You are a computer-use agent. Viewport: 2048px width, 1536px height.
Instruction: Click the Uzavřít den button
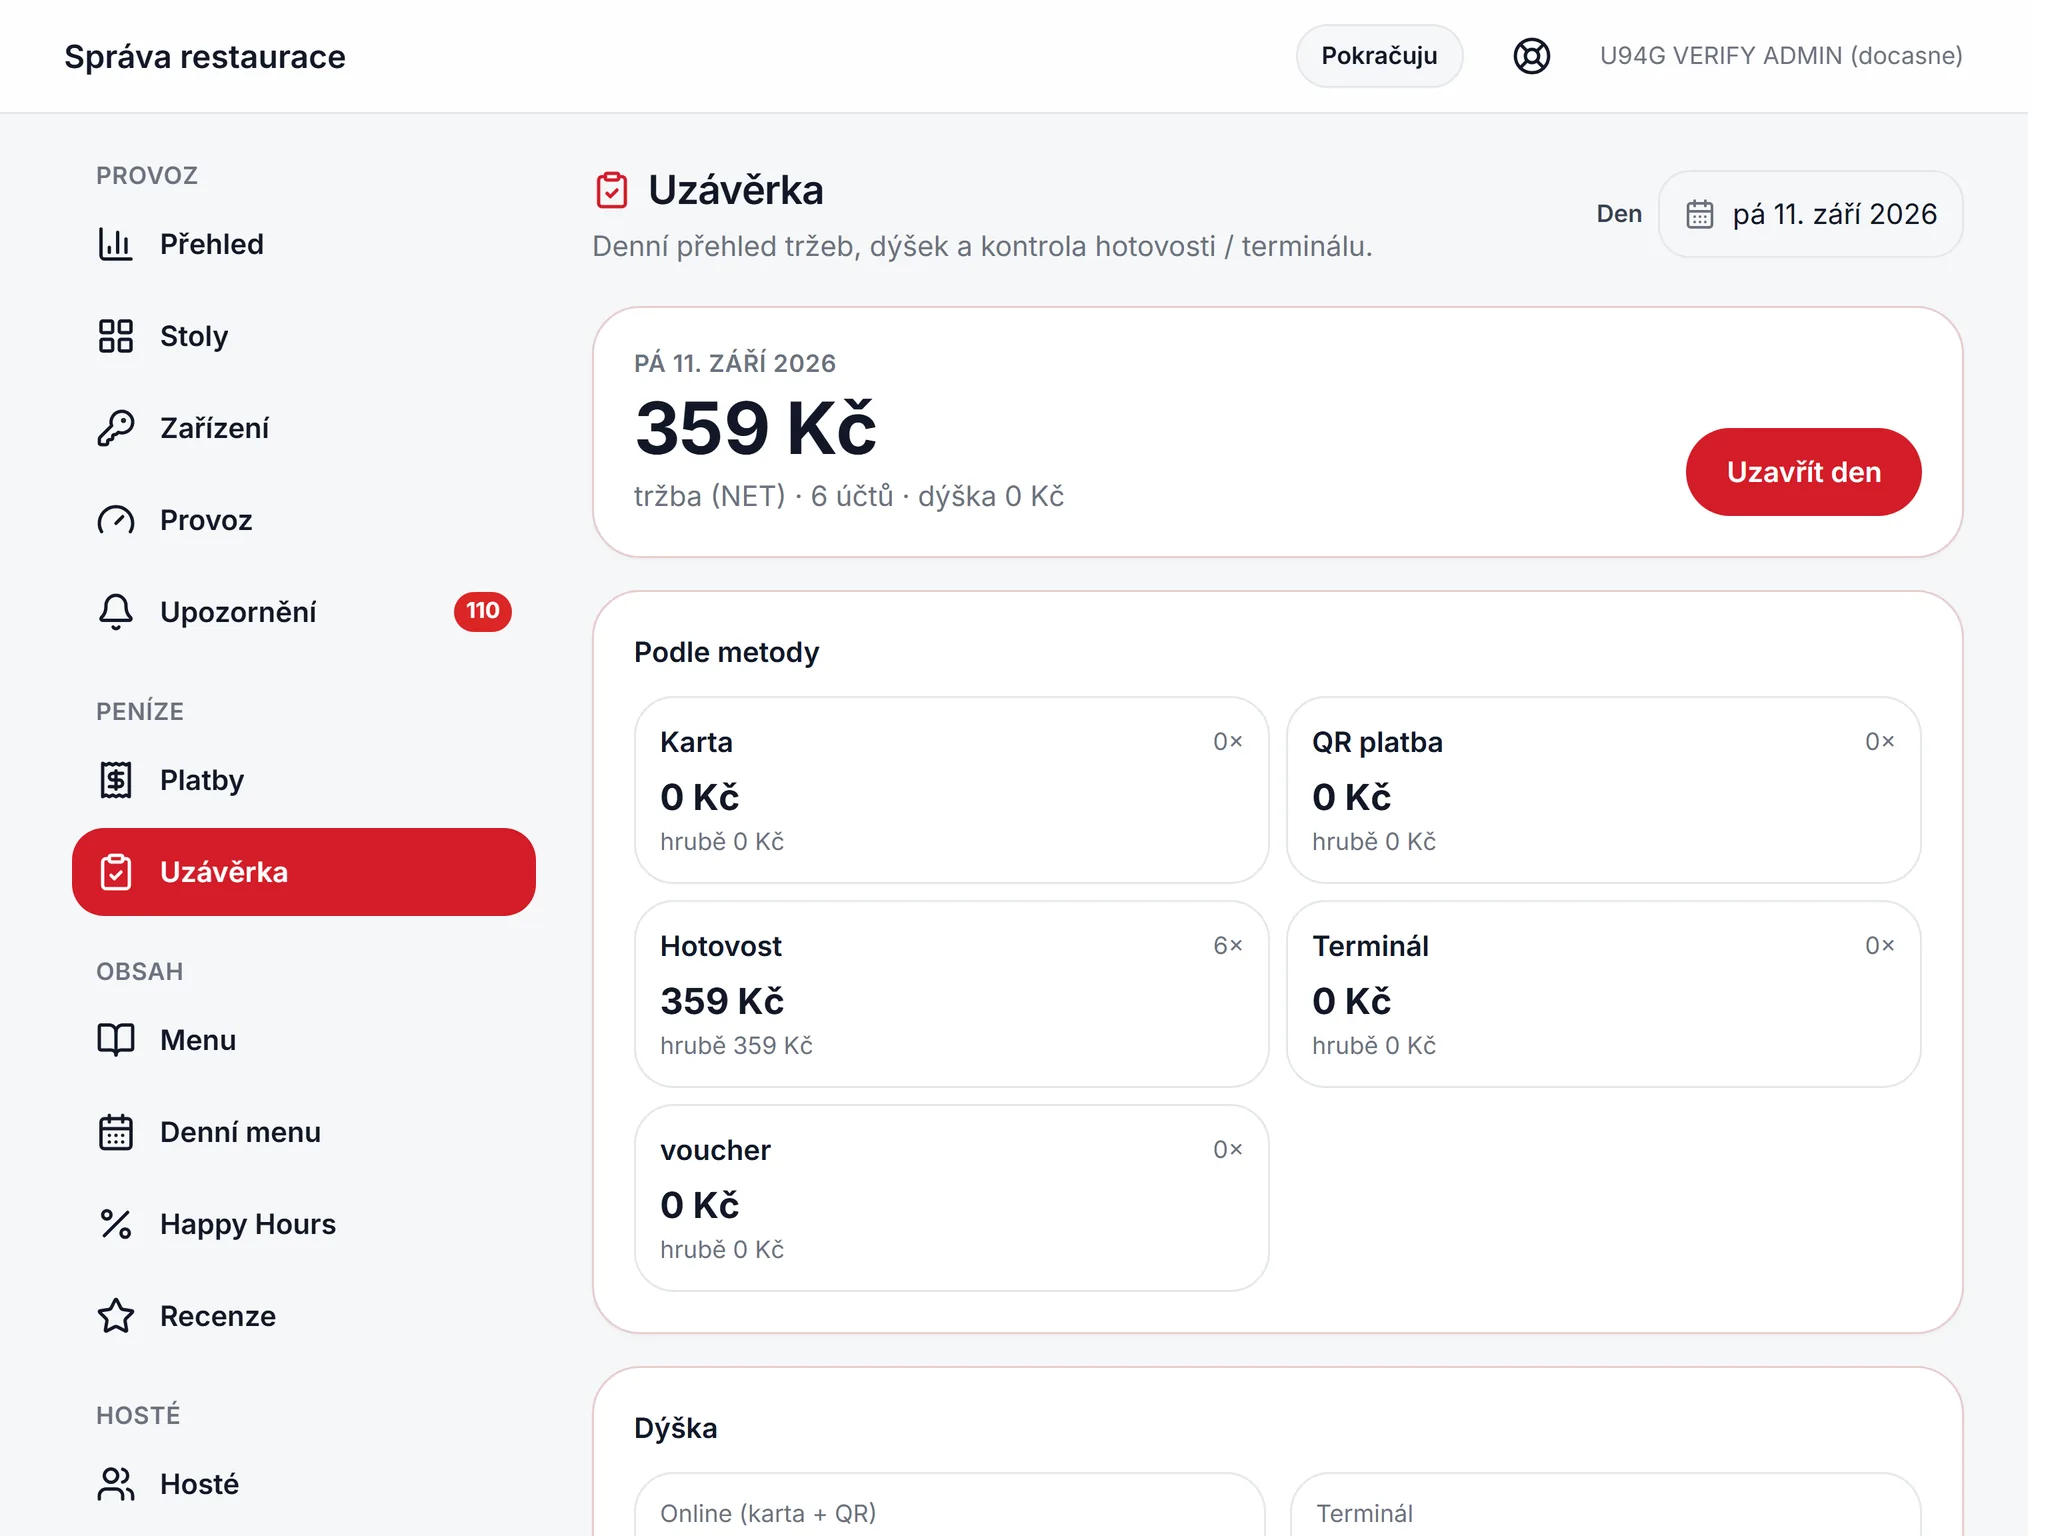point(1803,472)
